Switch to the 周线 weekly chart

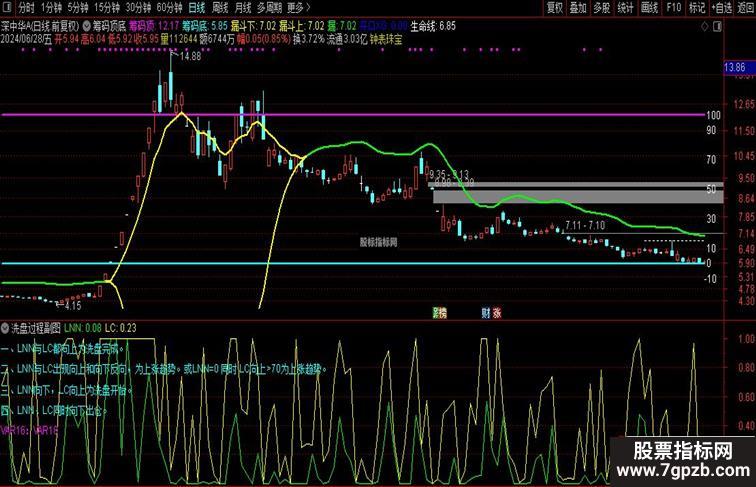click(220, 7)
